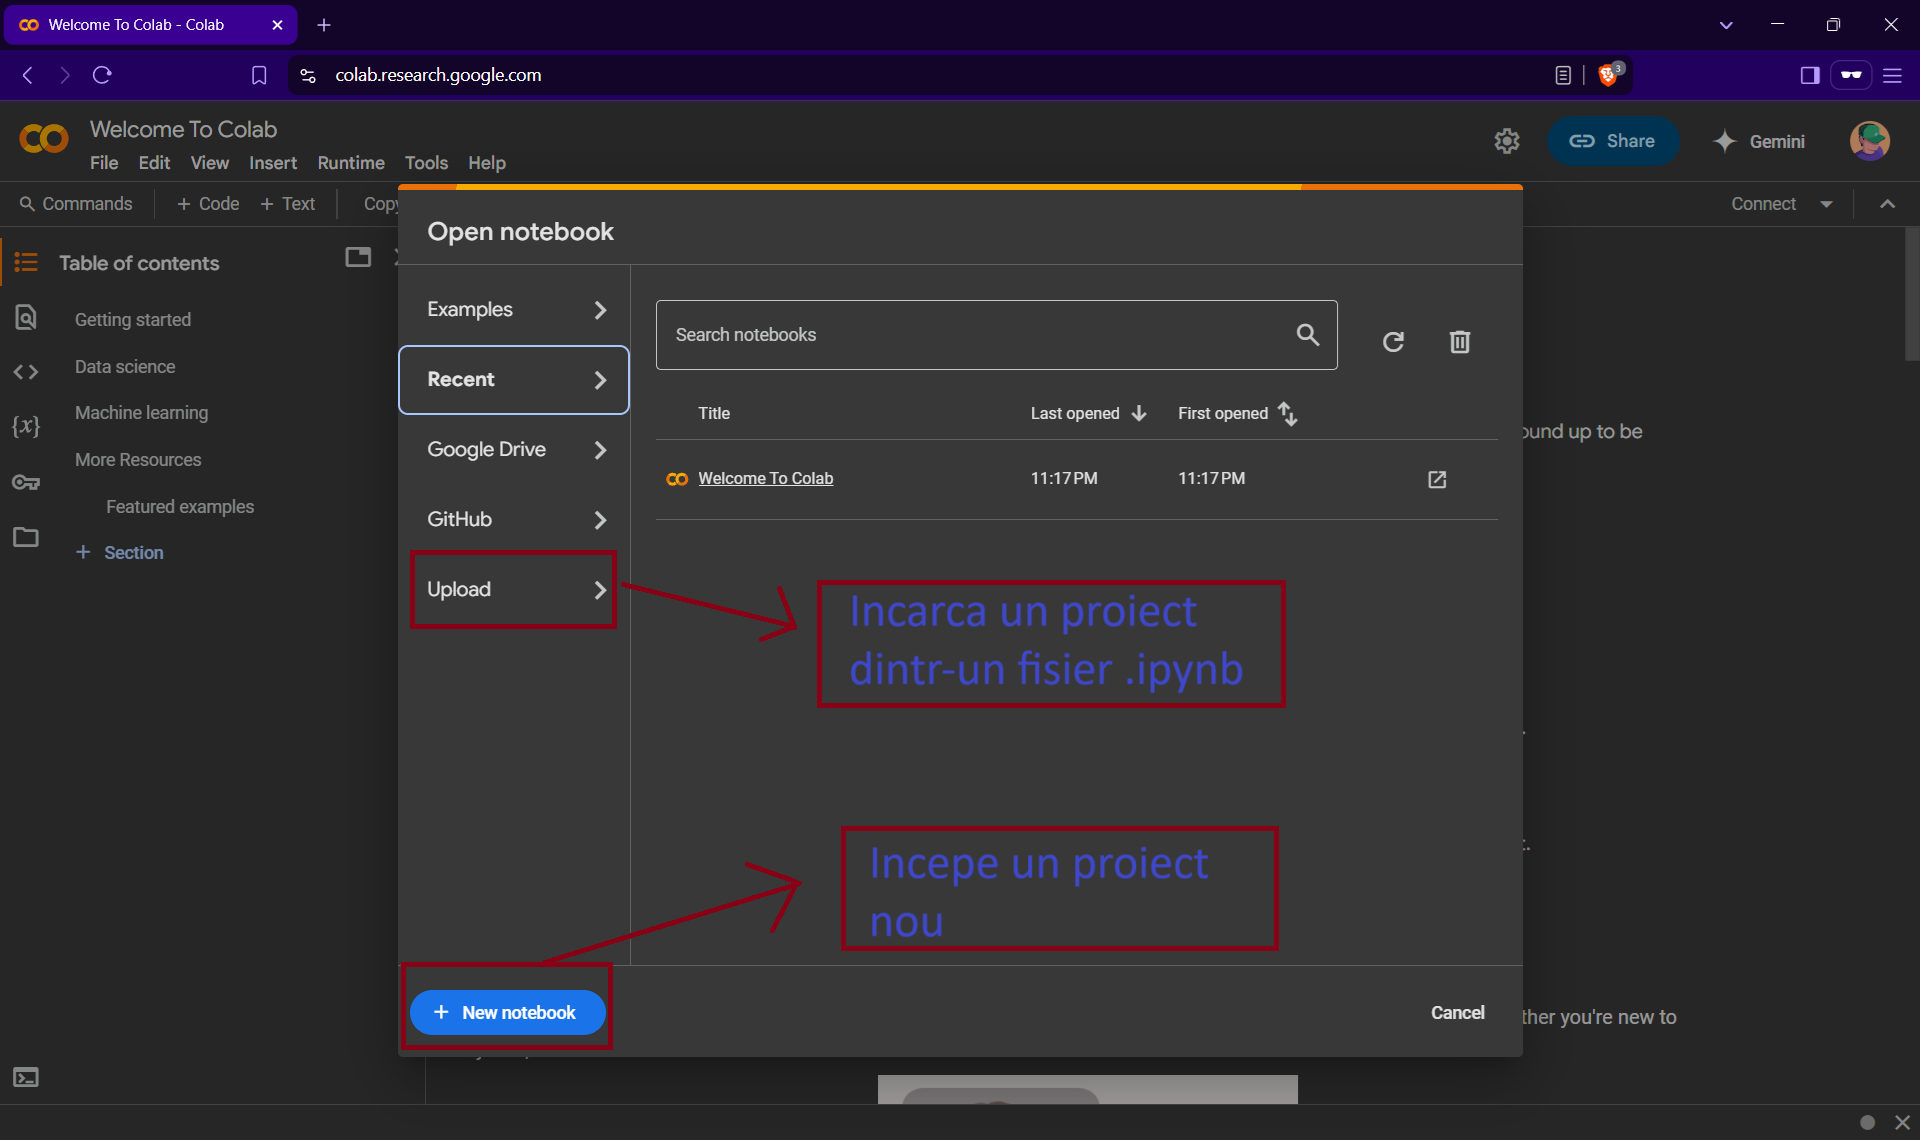This screenshot has width=1920, height=1140.
Task: Toggle the browser sidebar panel icon
Action: [1809, 75]
